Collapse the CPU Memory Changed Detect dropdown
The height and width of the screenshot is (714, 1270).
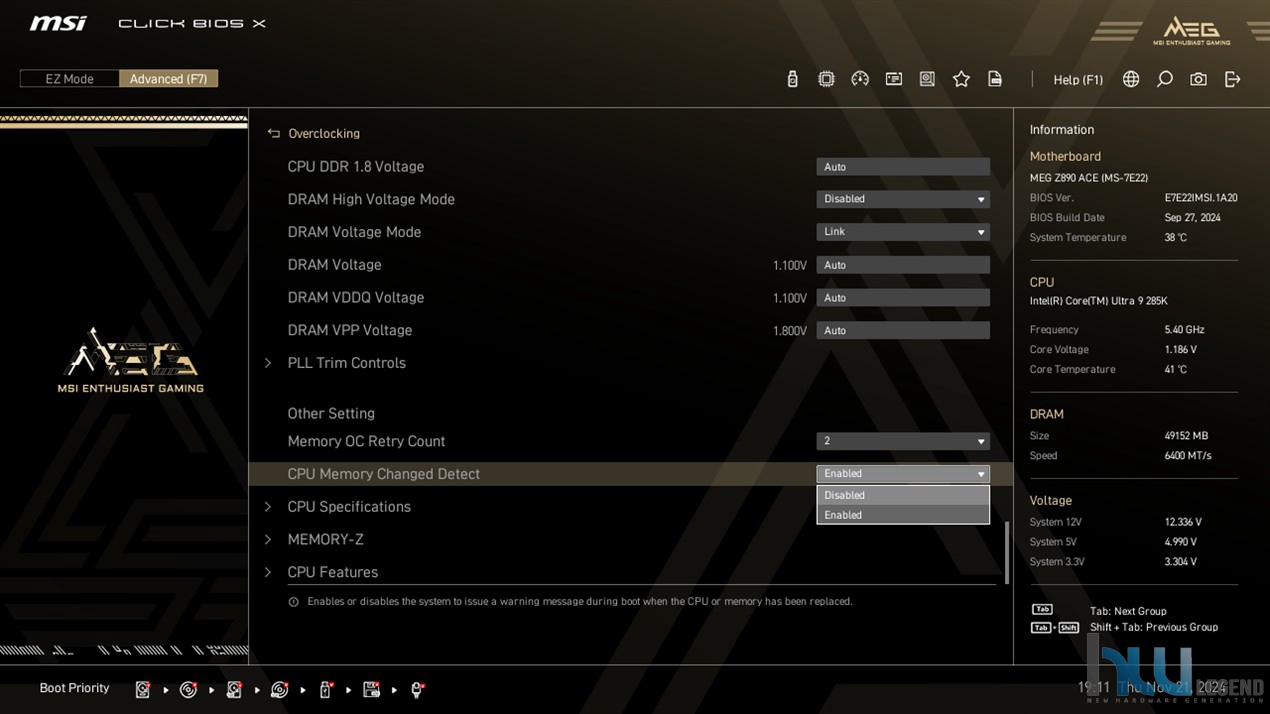pos(903,474)
